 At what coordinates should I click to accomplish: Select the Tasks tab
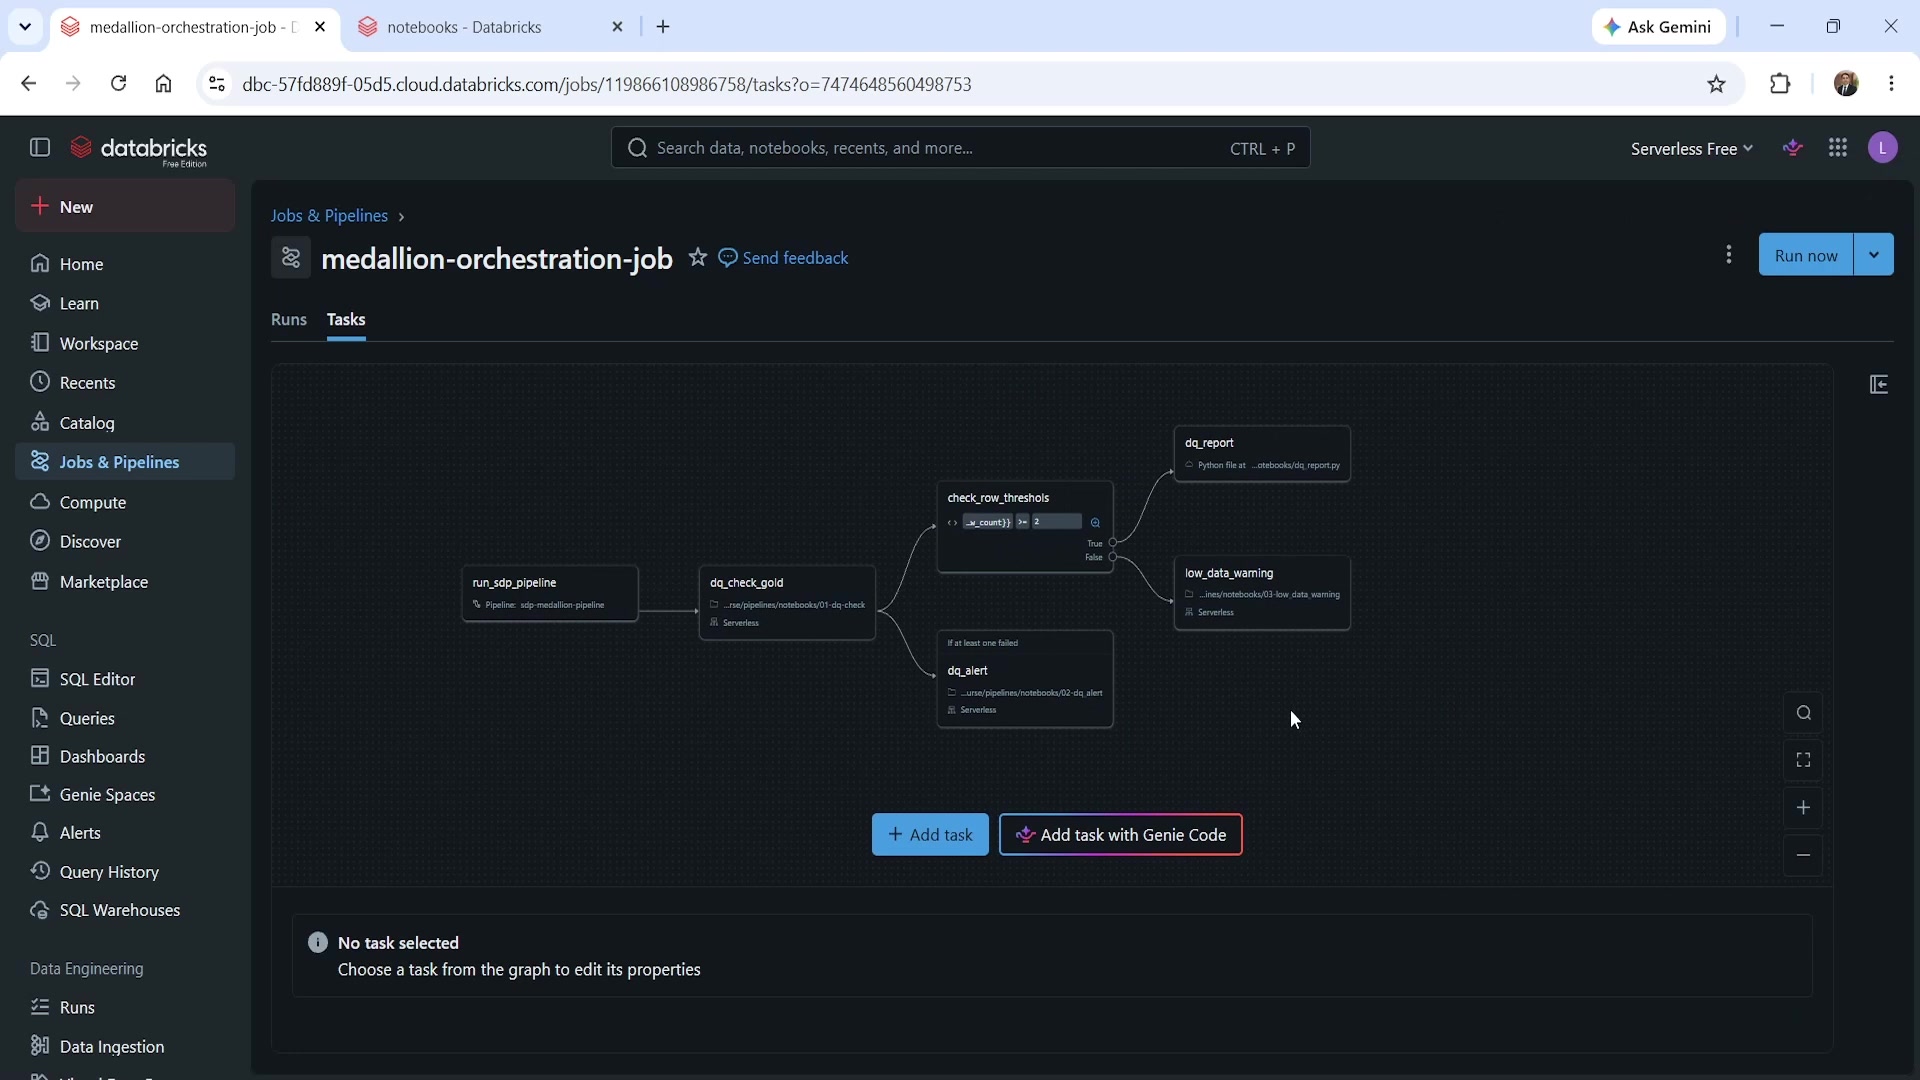(346, 320)
